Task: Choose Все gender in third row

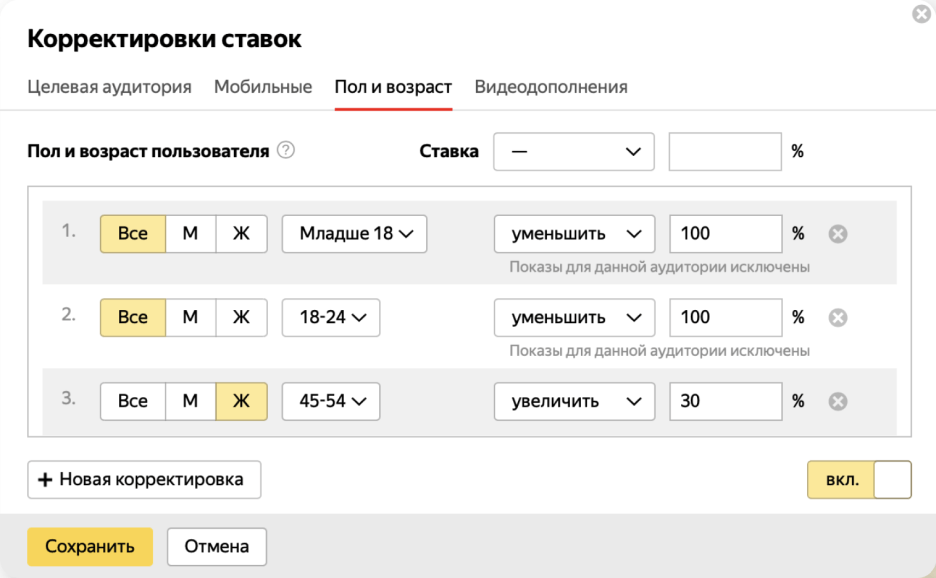Action: [x=132, y=402]
